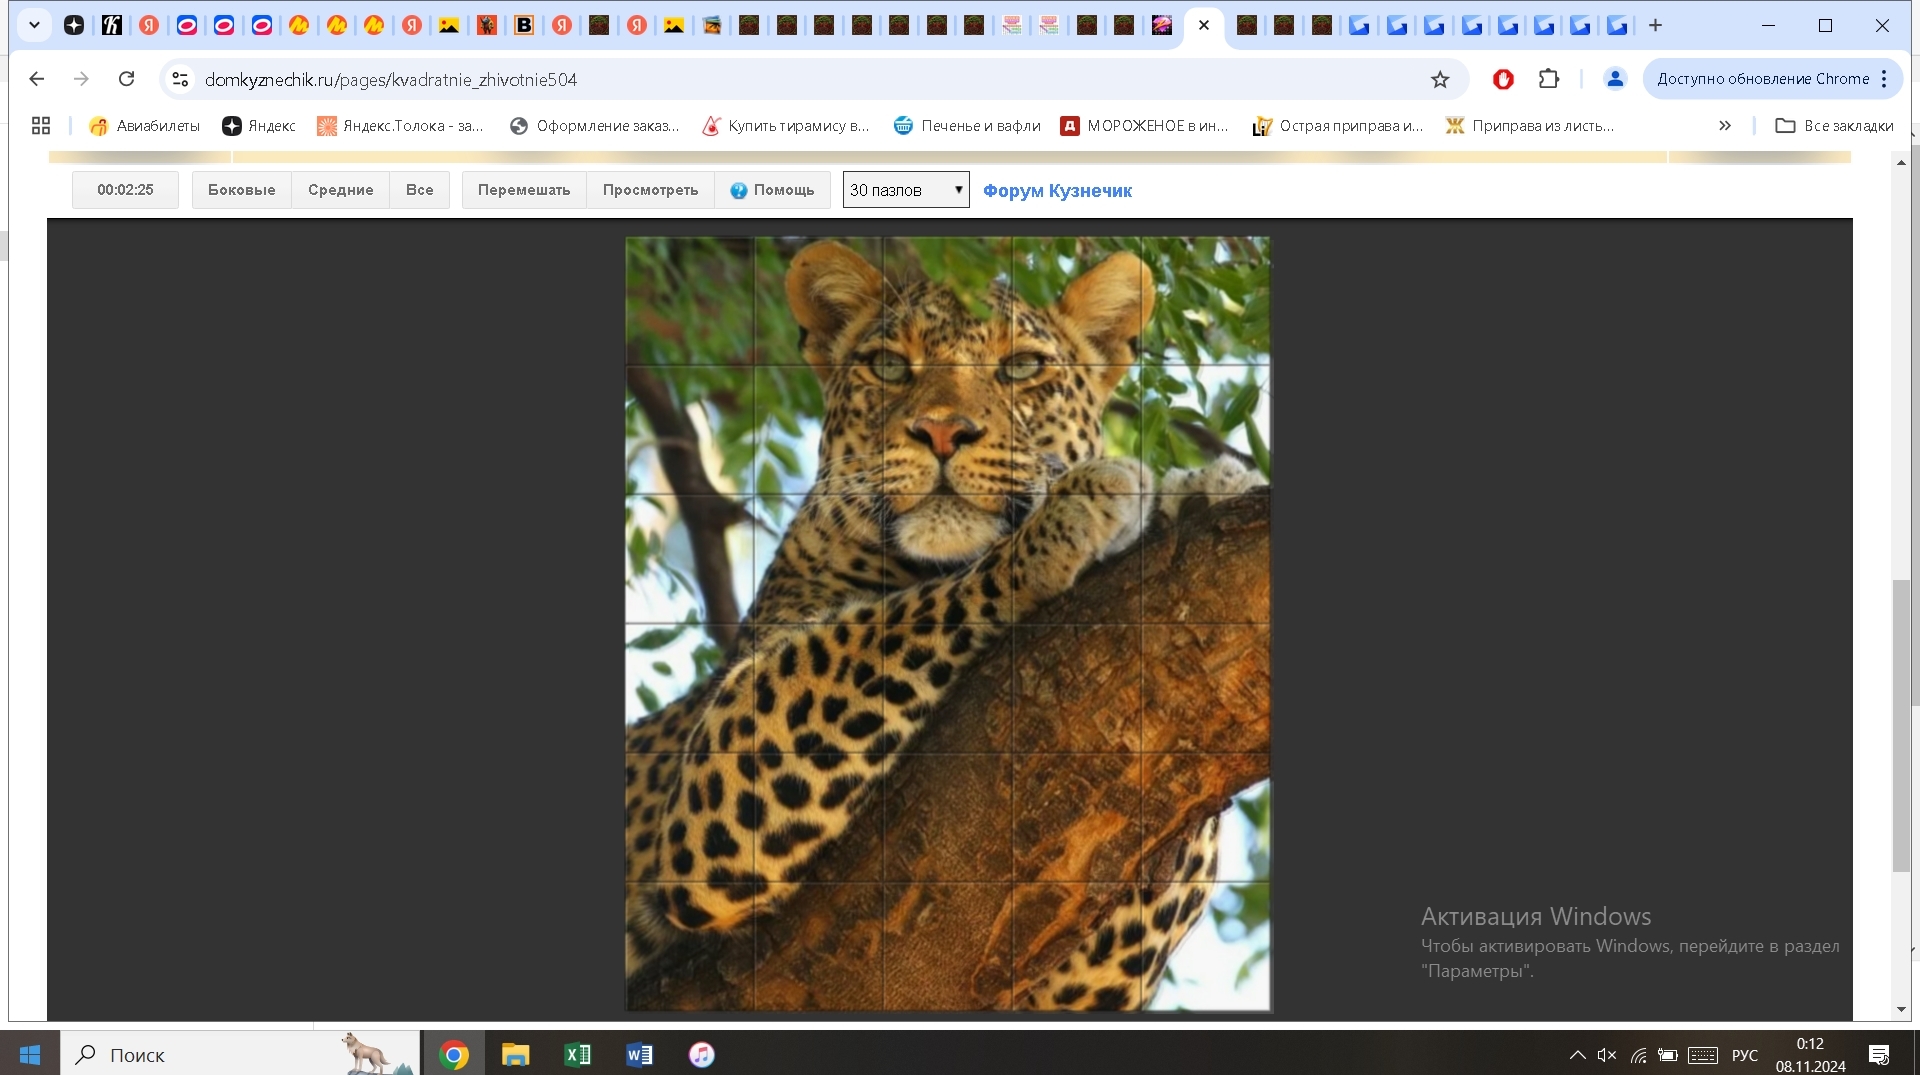Image resolution: width=1920 pixels, height=1075 pixels.
Task: Open the Chrome three-dot menu
Action: [1884, 79]
